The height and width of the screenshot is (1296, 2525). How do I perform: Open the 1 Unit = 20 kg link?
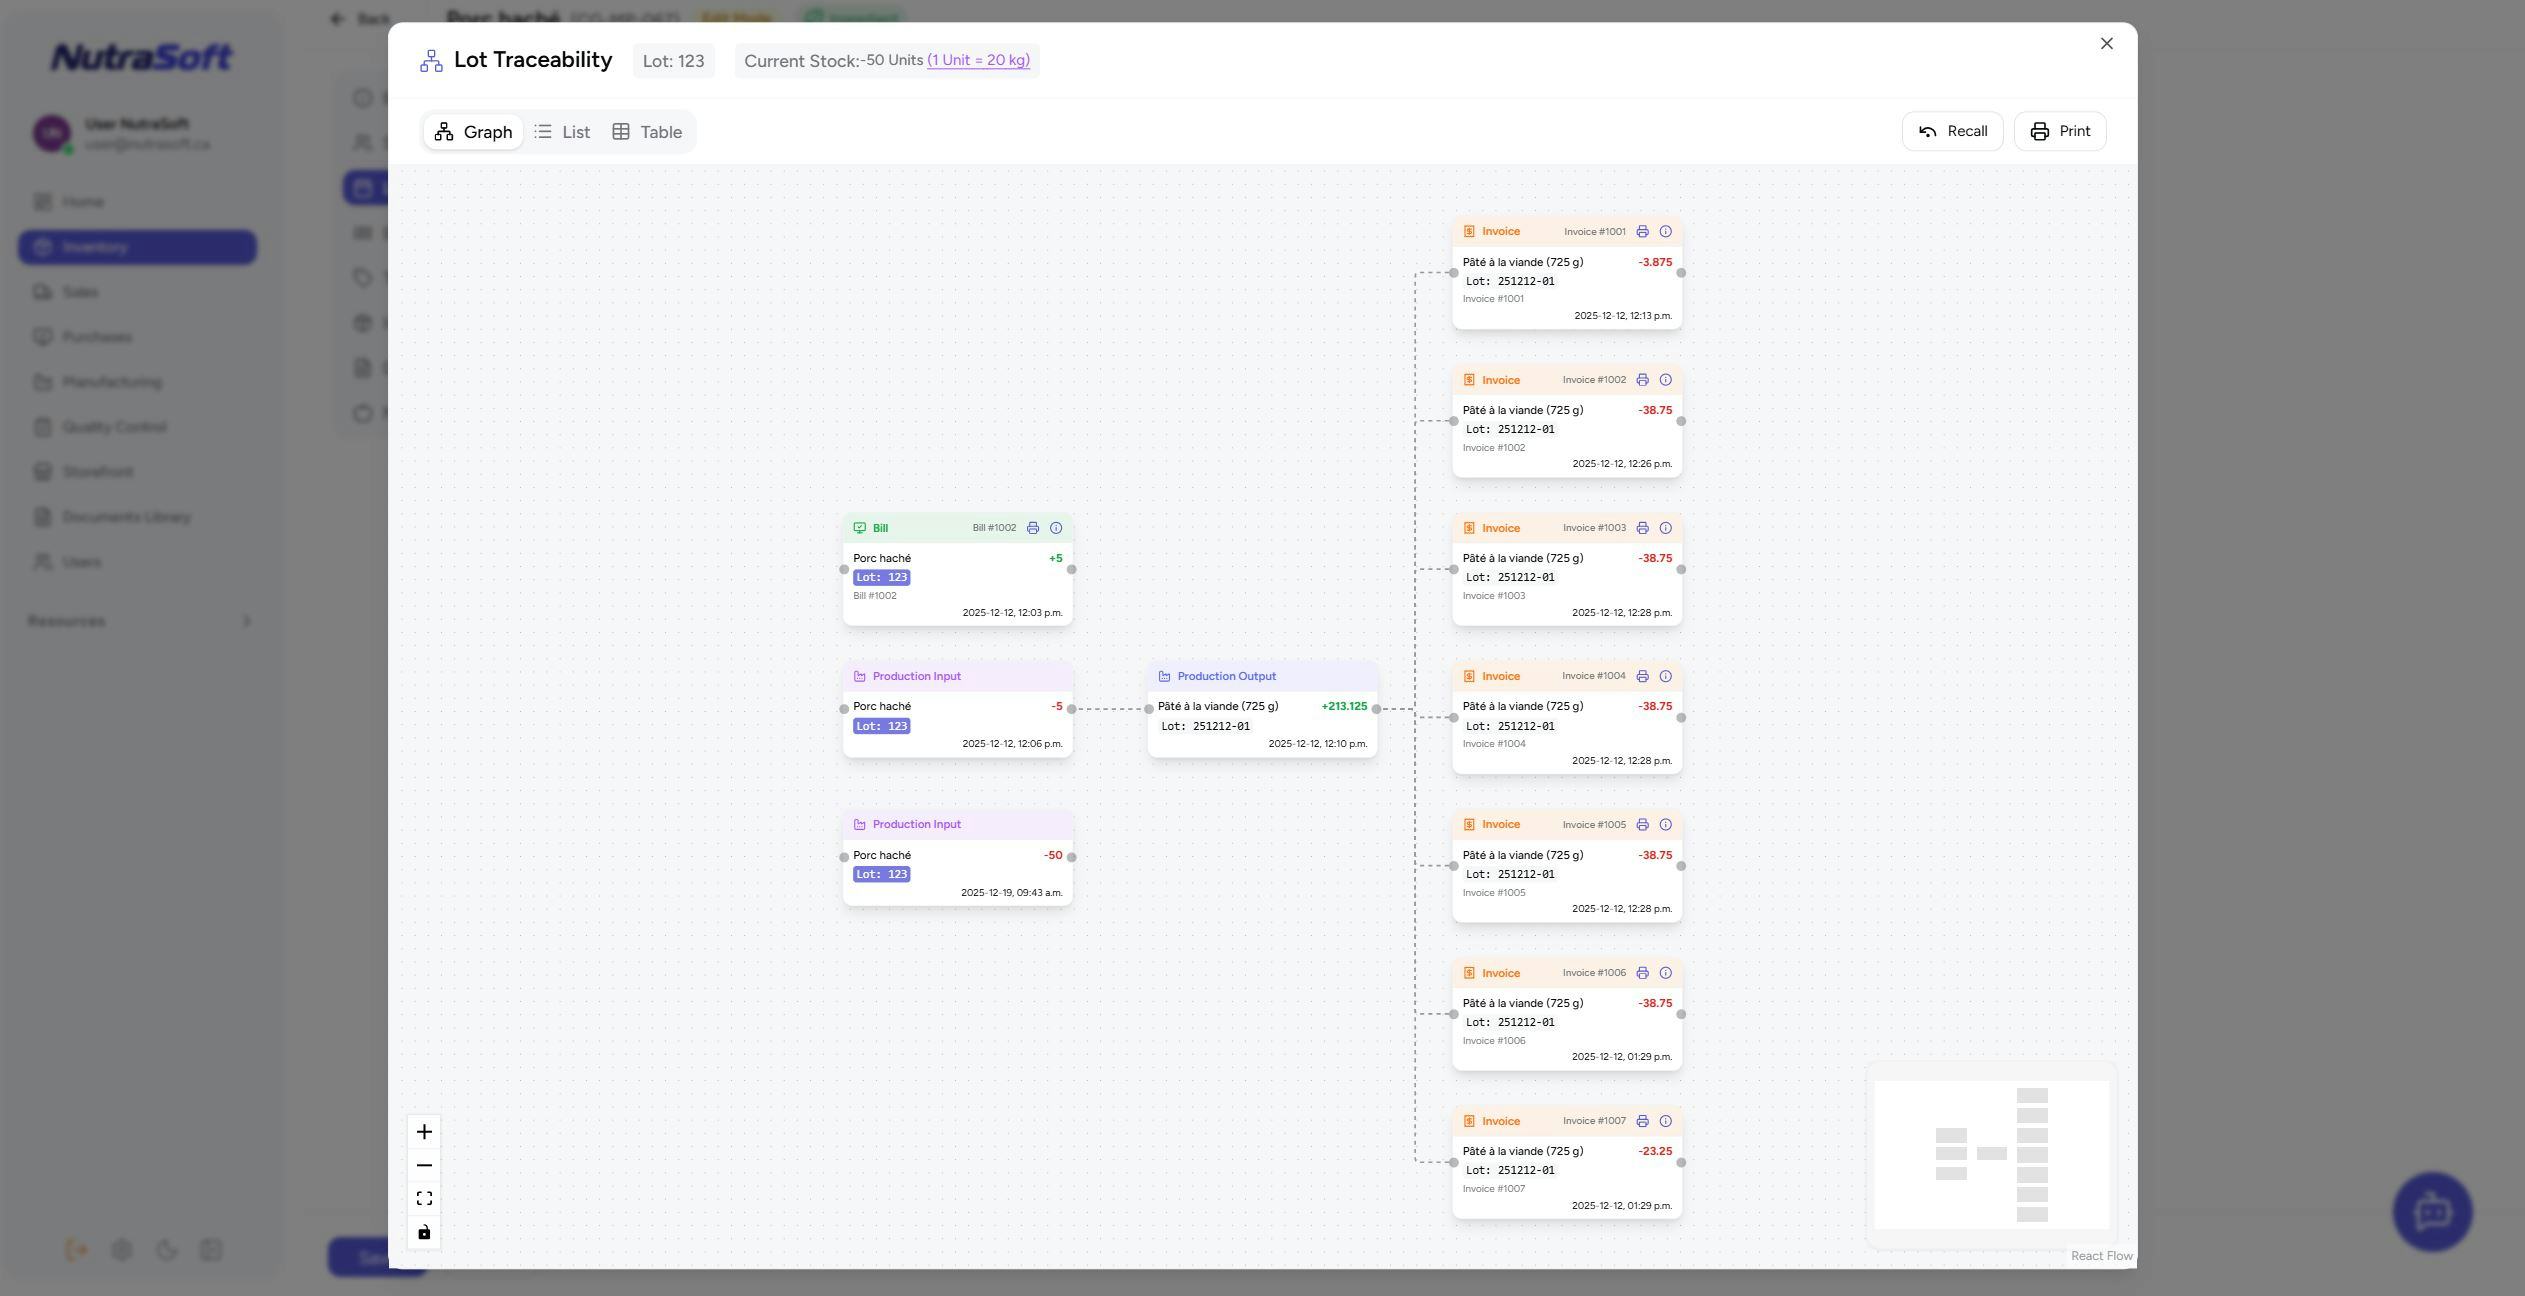point(978,60)
